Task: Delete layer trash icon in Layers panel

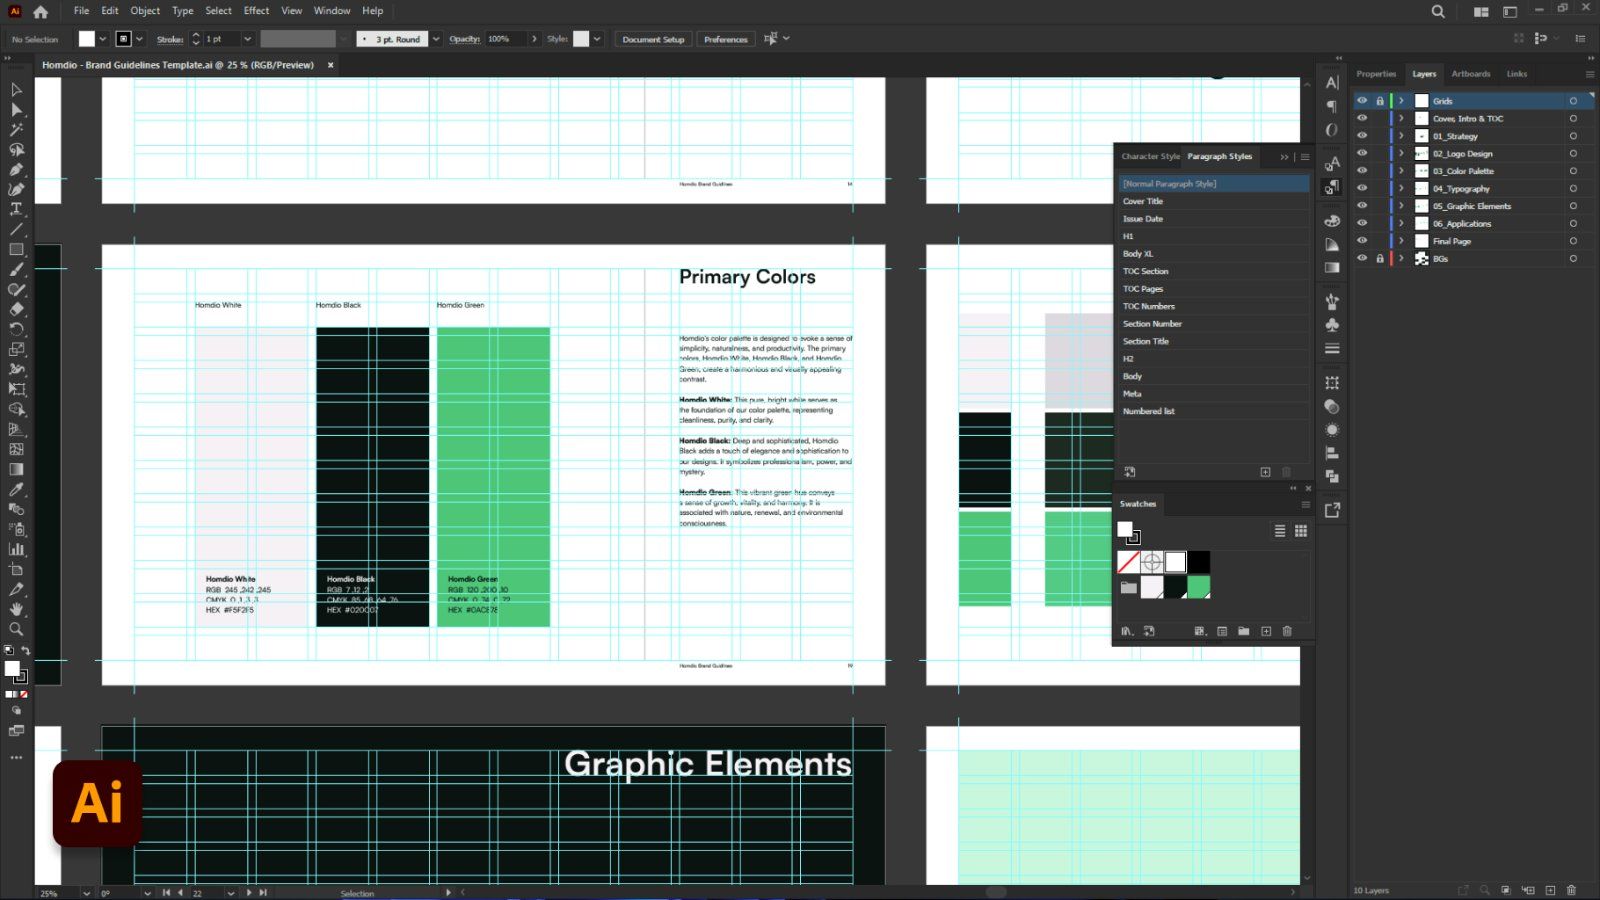Action: 1571,890
